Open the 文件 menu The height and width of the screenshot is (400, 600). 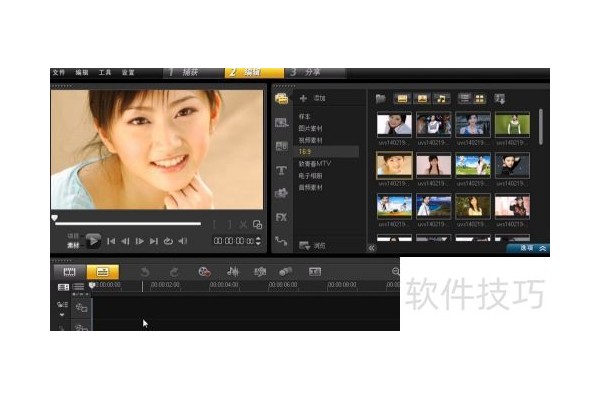59,72
